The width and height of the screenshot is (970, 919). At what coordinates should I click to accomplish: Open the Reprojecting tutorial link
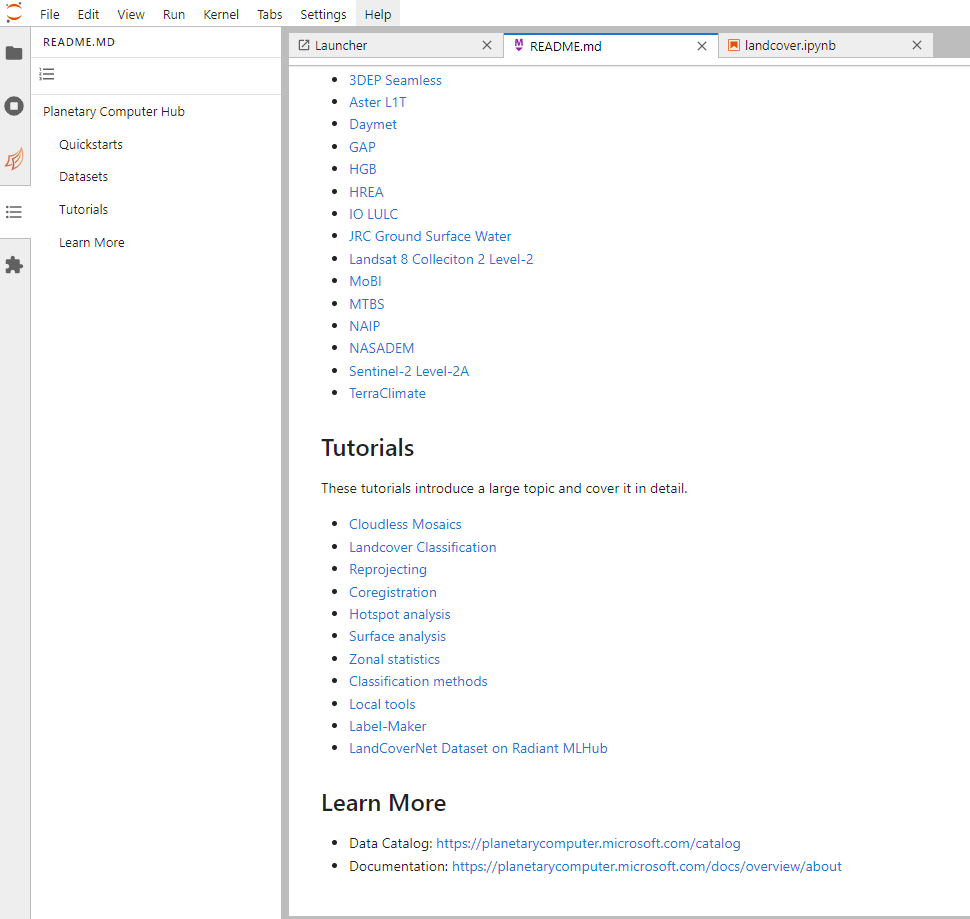click(x=388, y=570)
